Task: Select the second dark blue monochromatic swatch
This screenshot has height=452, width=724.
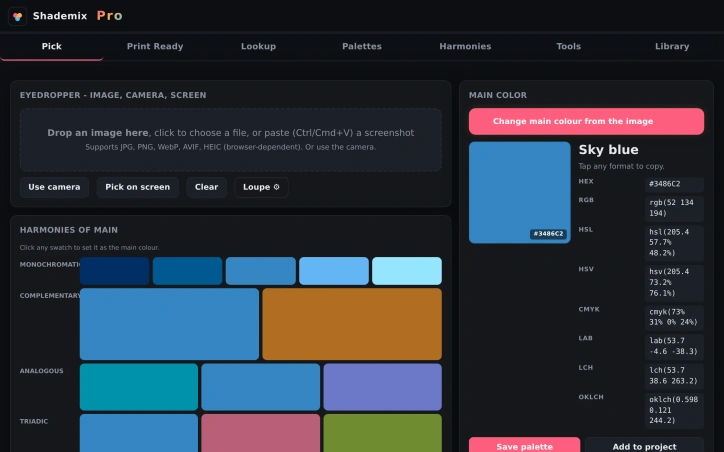Action: pyautogui.click(x=187, y=271)
